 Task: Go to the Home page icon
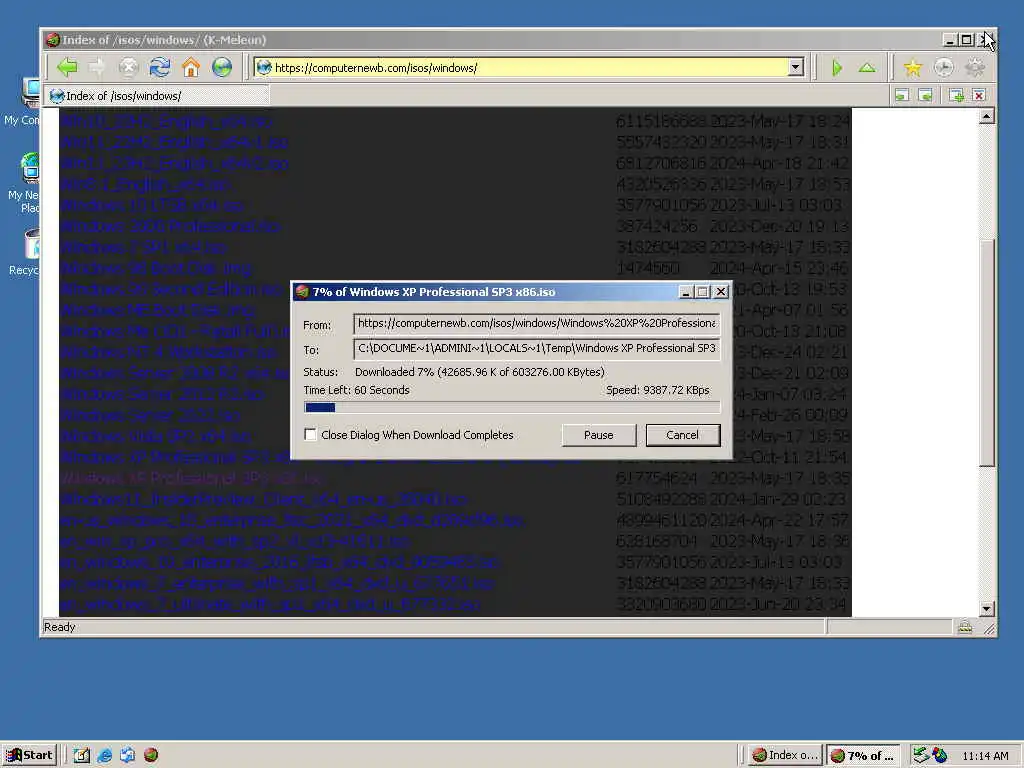point(191,67)
